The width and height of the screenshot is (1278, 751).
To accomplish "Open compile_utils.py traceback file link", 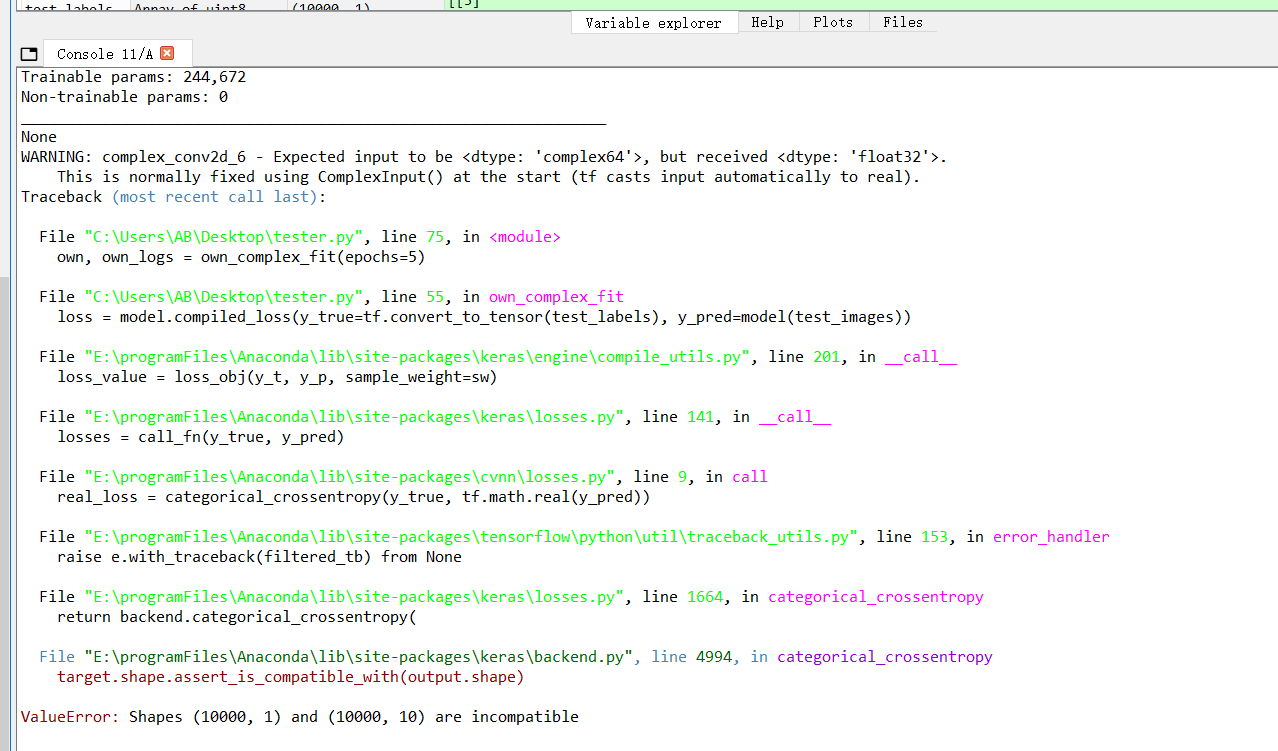I will (418, 357).
